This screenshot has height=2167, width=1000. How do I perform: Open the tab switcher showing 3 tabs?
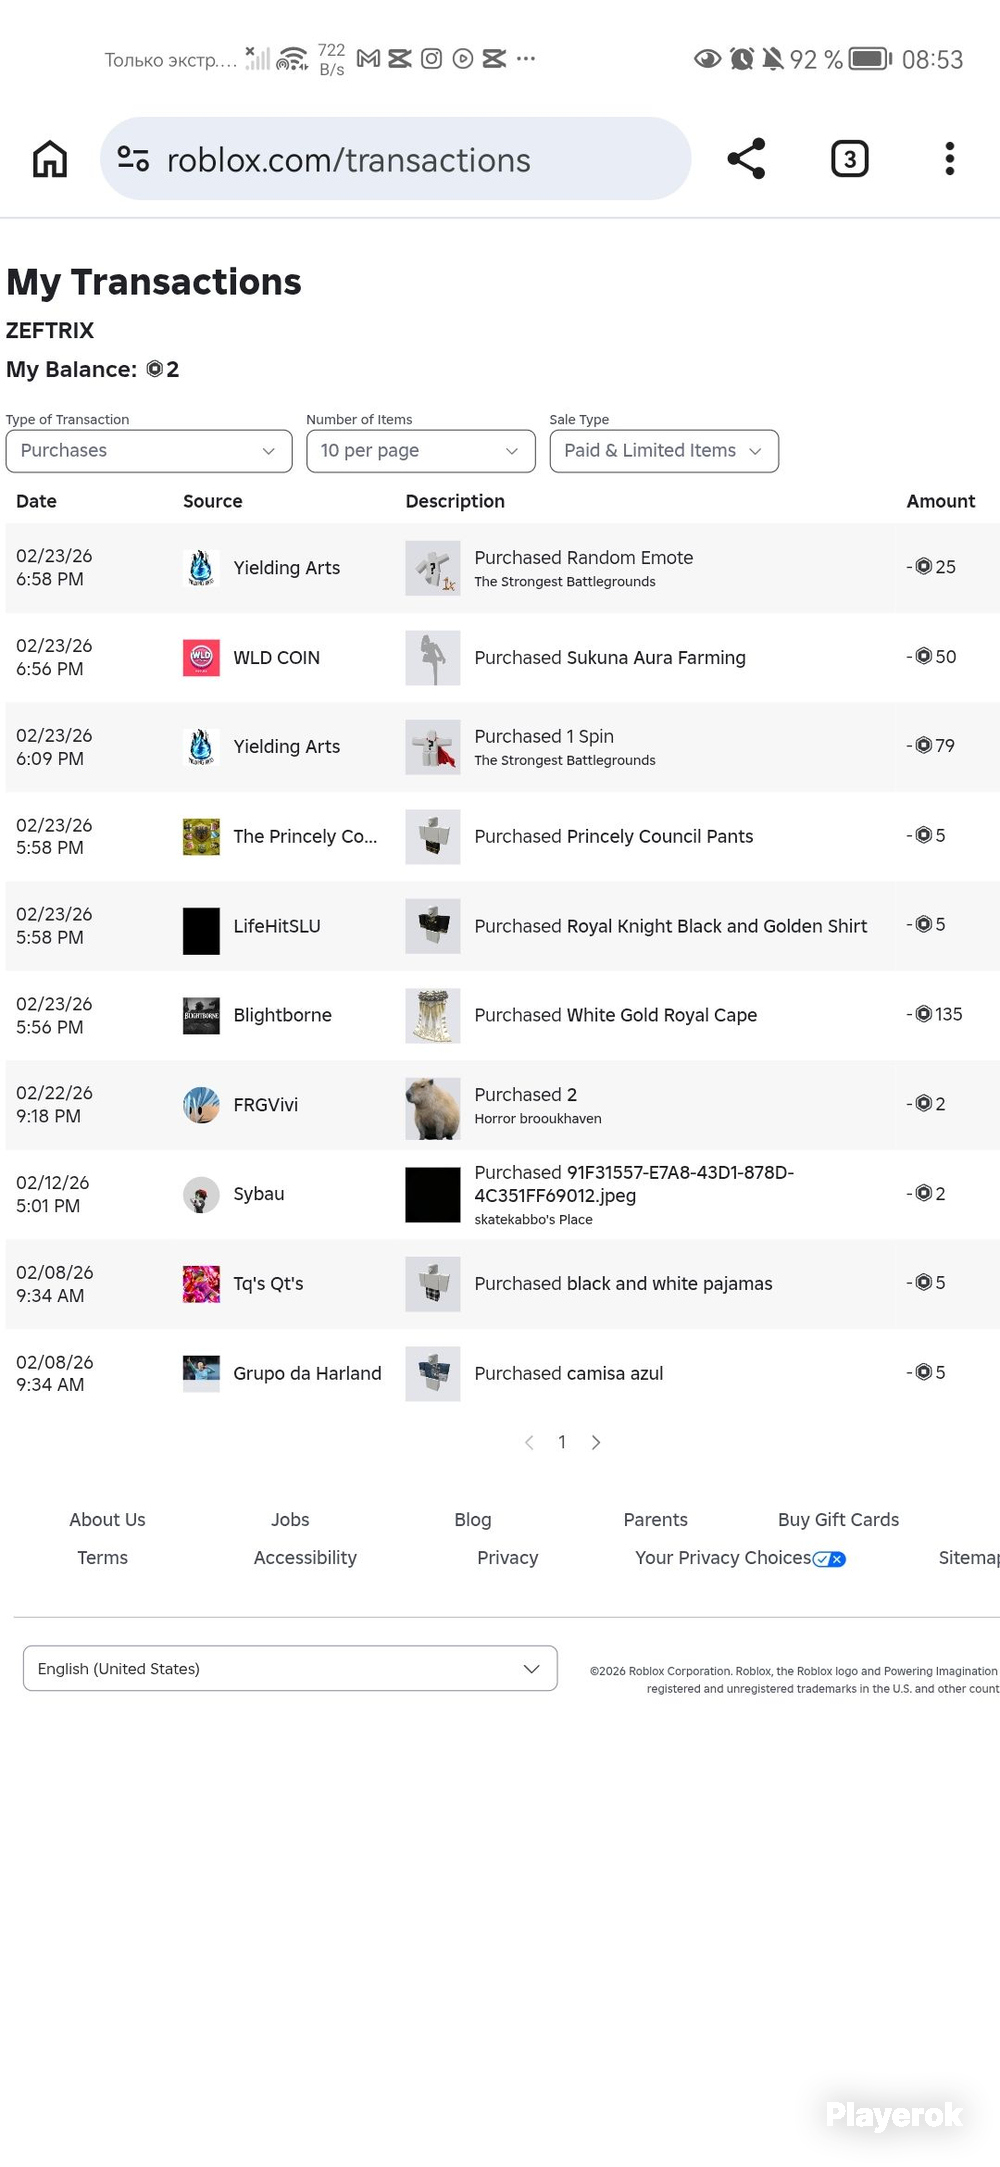[850, 159]
